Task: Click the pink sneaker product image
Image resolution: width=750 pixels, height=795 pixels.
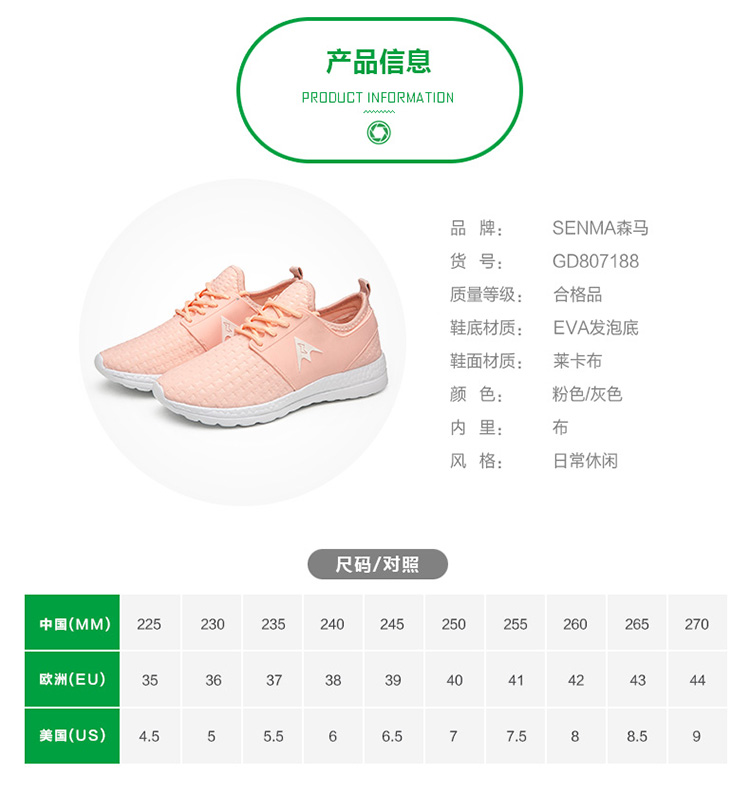Action: point(242,346)
